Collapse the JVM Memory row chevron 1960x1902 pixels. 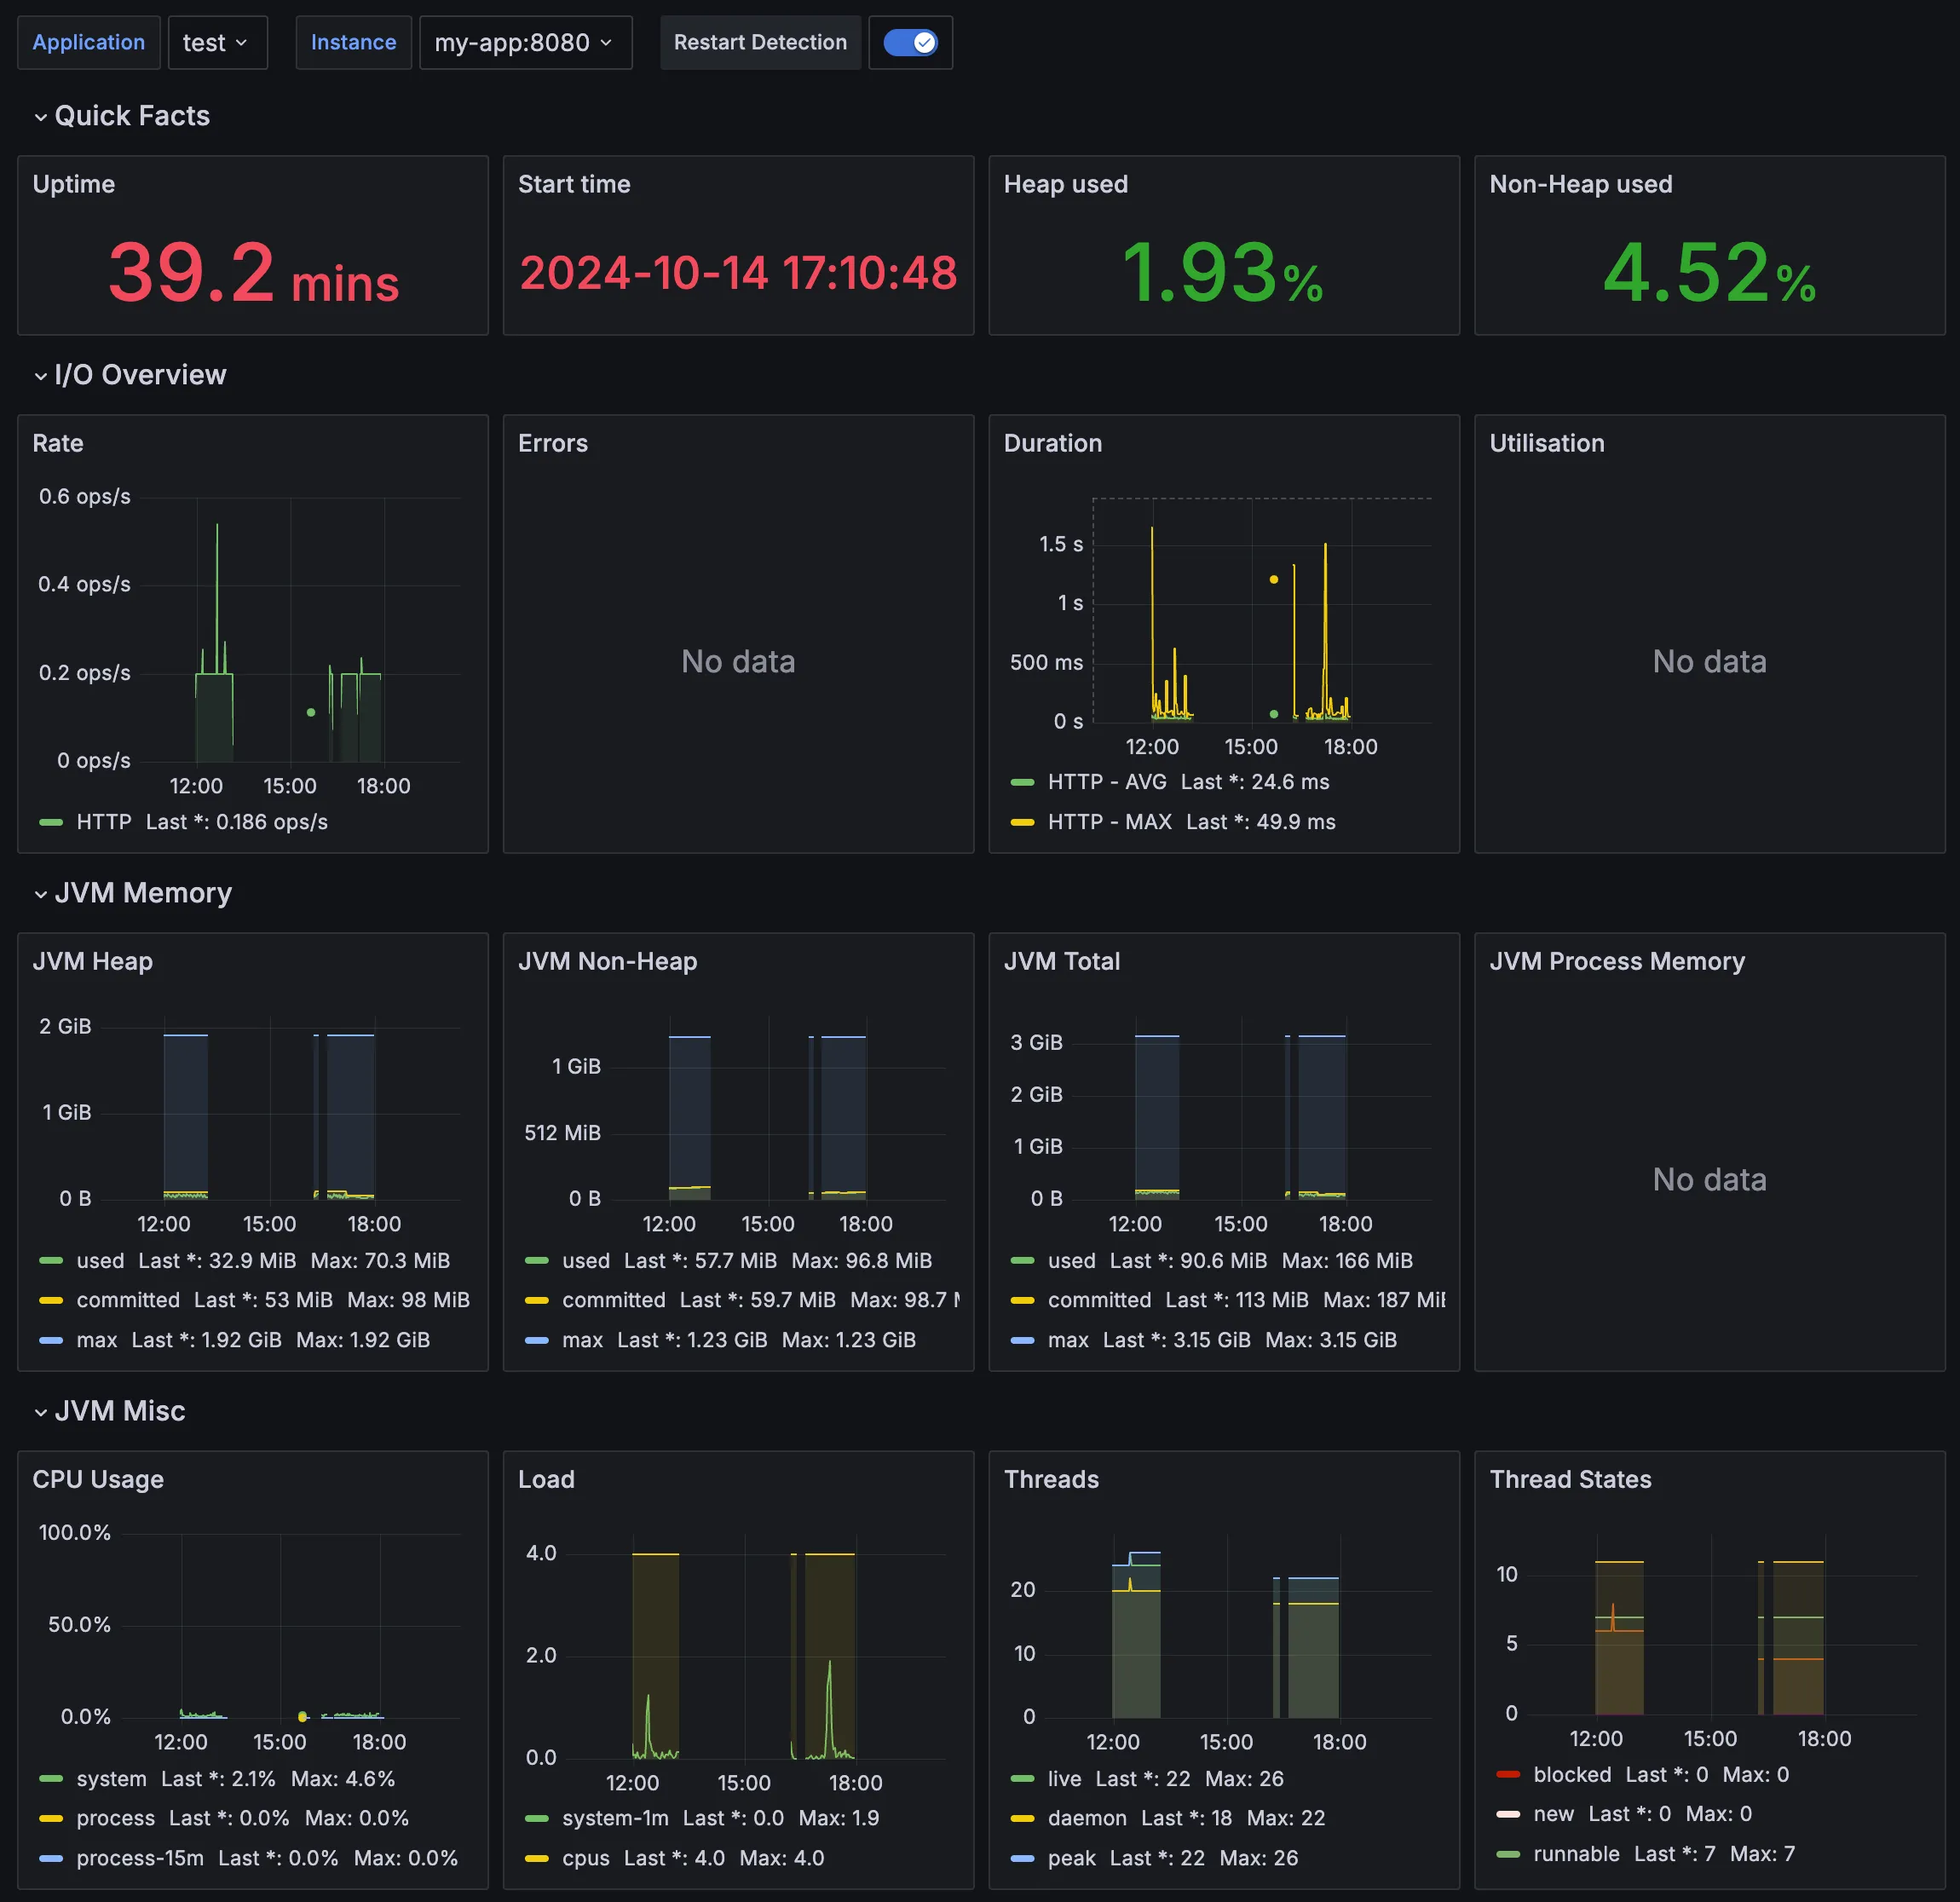coord(41,894)
